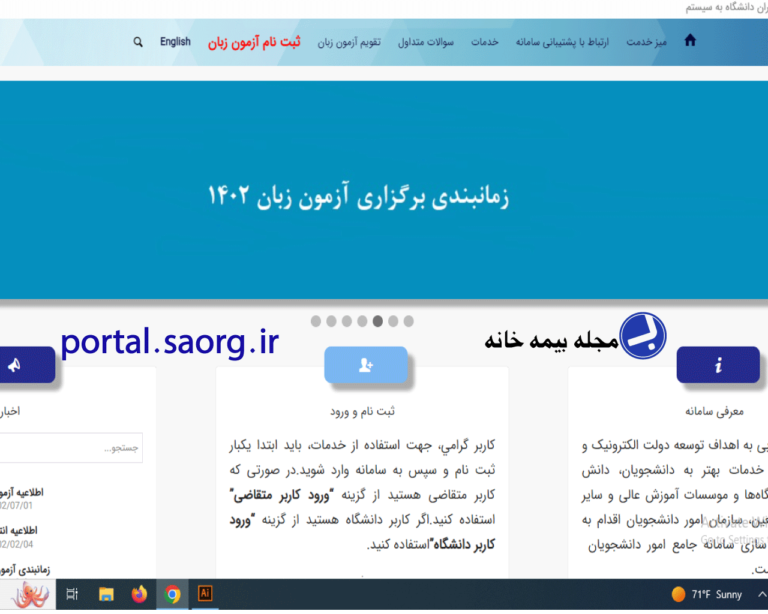Click the معرفی سامانه heading
The image size is (768, 614).
pyautogui.click(x=714, y=411)
